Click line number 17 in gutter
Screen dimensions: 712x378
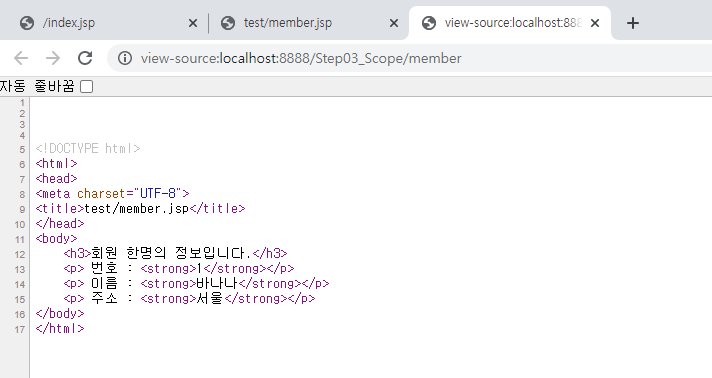(20, 329)
